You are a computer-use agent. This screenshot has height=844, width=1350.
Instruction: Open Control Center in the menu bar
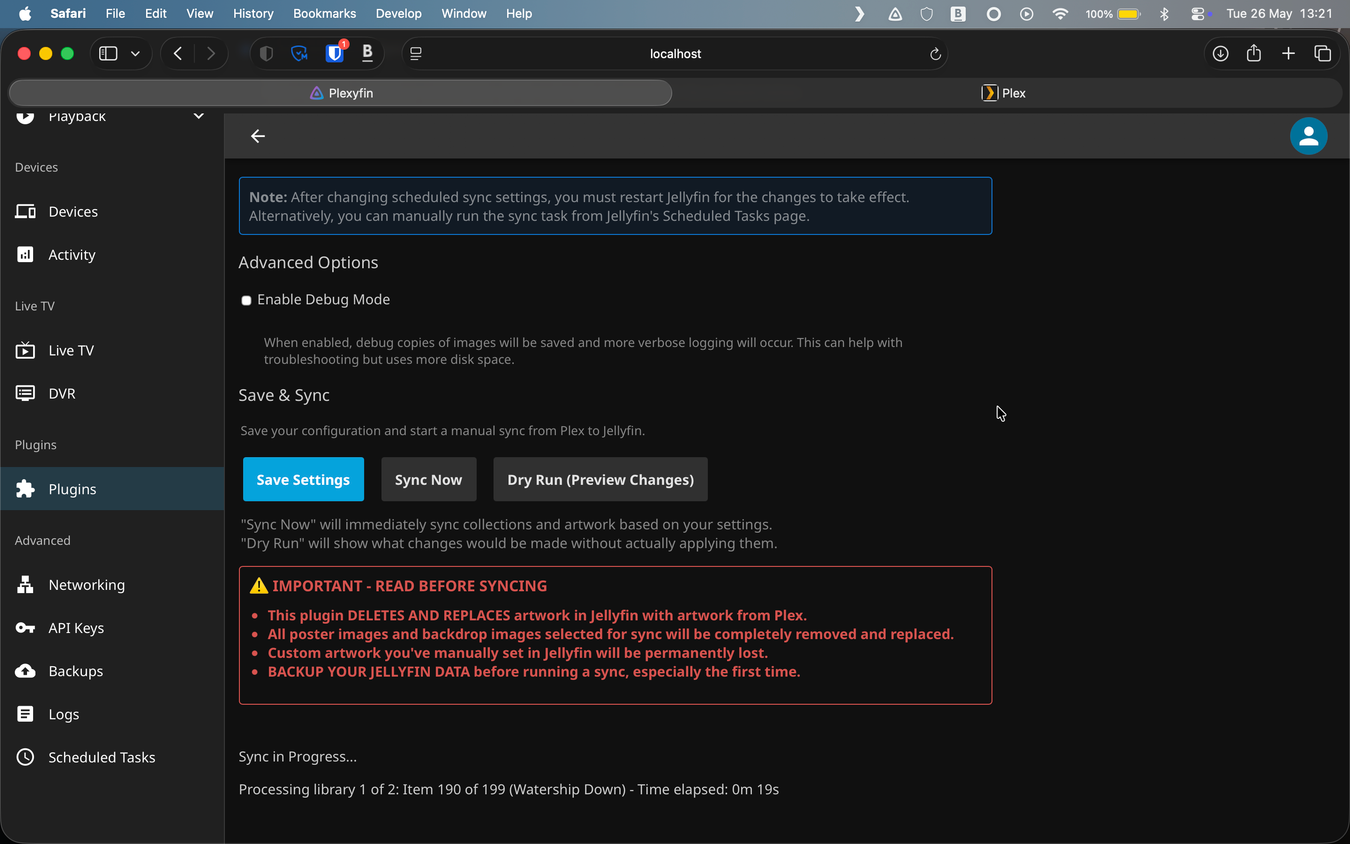coord(1198,14)
